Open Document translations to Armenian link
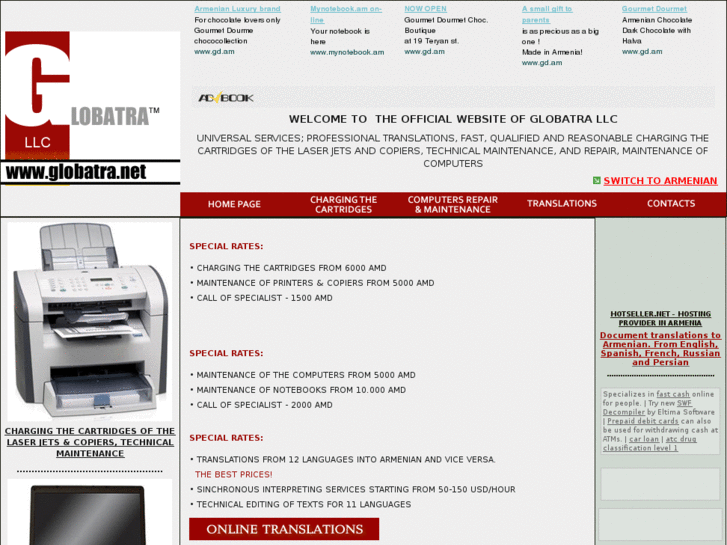727x545 pixels. point(660,349)
